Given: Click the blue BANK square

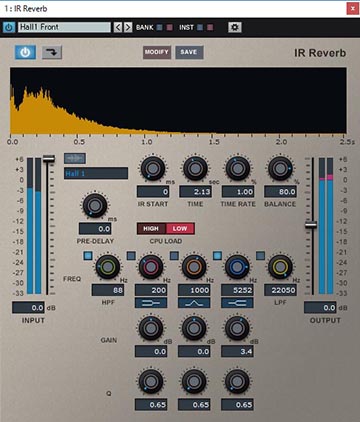Looking at the screenshot, I should [x=160, y=27].
